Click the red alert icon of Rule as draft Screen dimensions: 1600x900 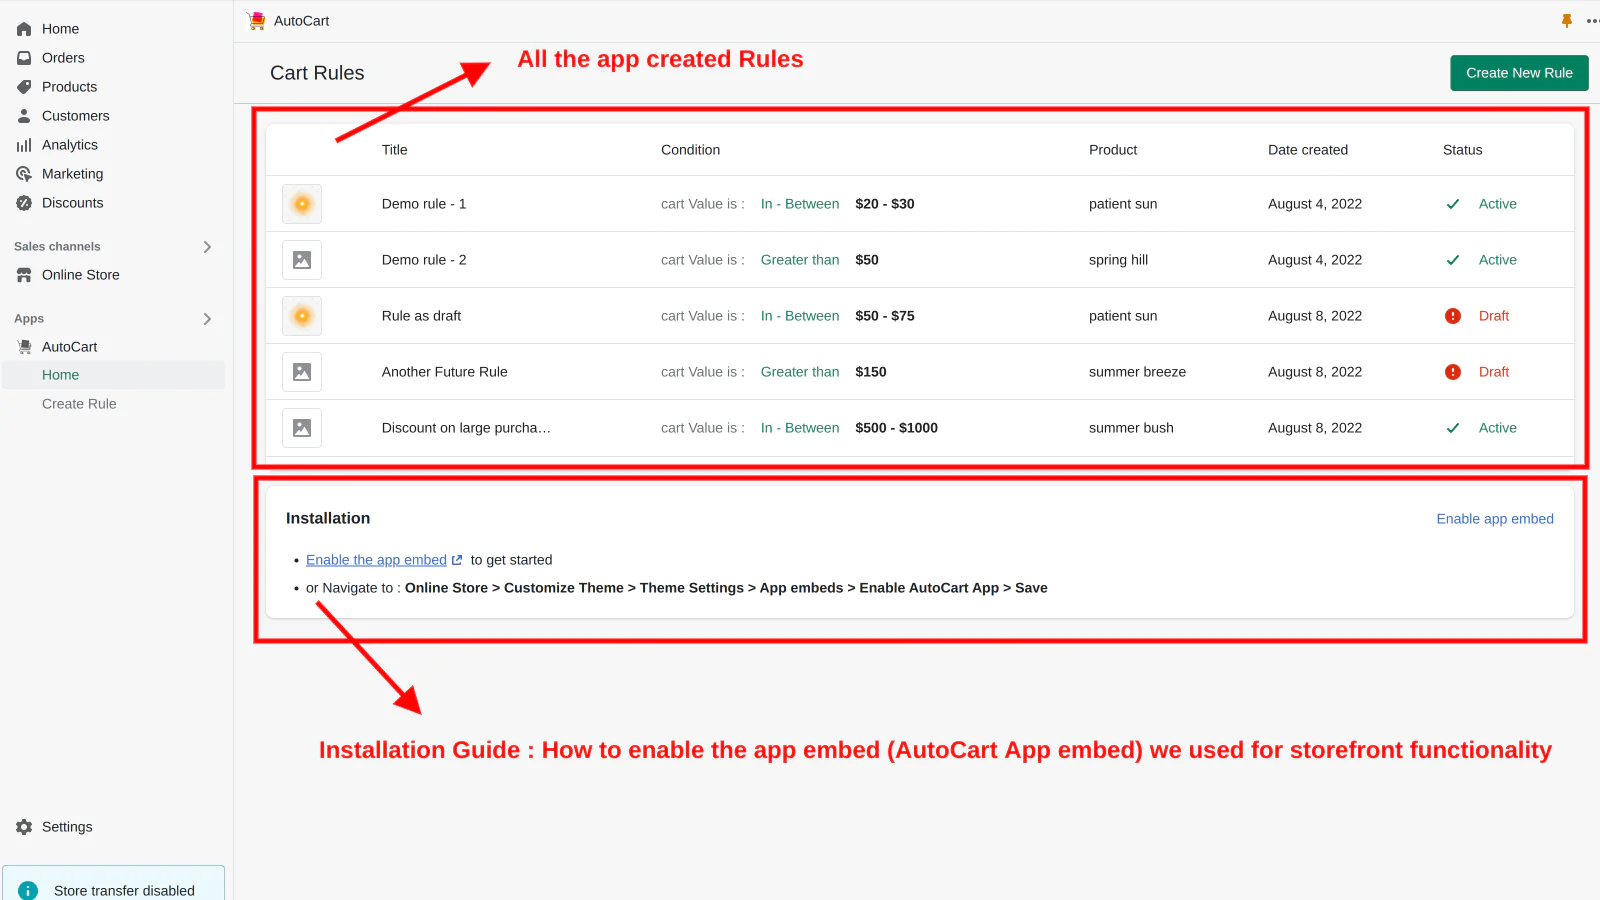(1453, 316)
